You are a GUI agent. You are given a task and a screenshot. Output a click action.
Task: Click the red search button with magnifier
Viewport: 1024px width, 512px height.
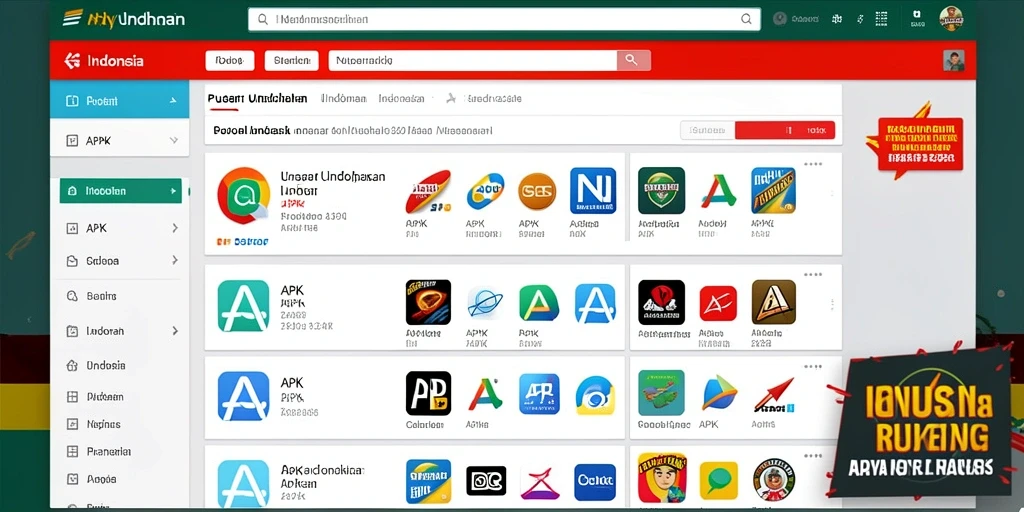pyautogui.click(x=633, y=60)
